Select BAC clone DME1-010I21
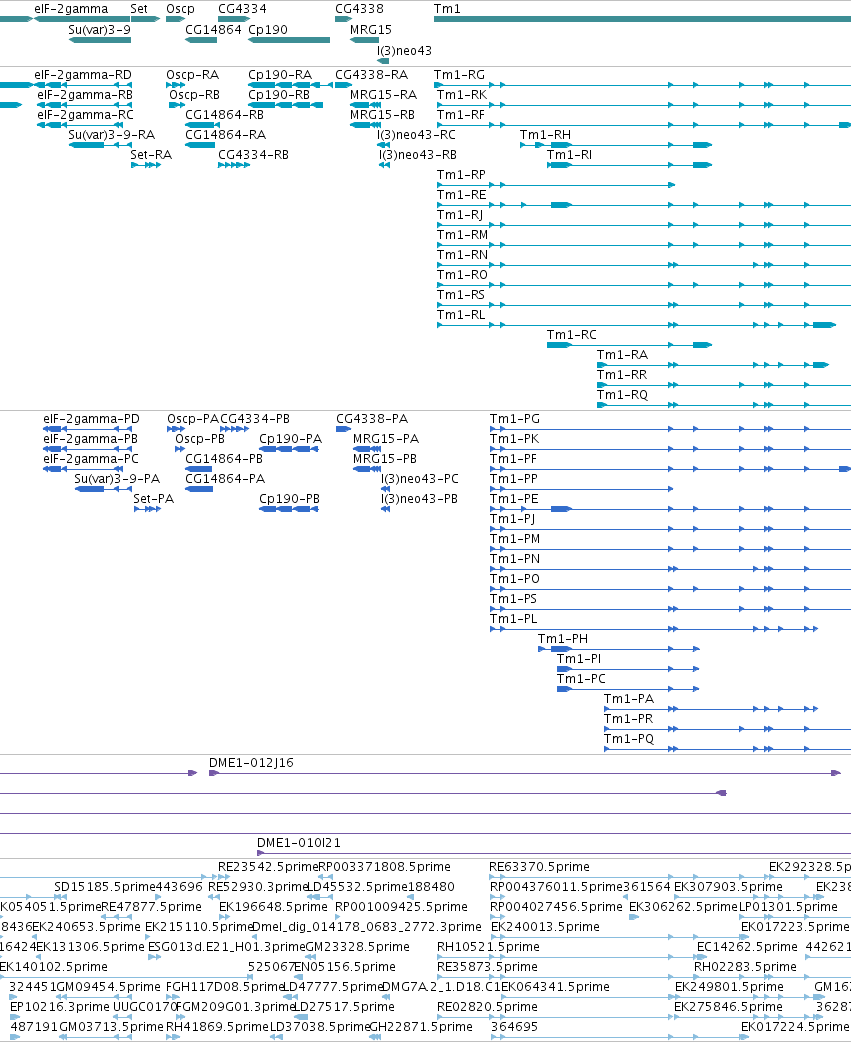This screenshot has height=1042, width=851. pos(299,843)
